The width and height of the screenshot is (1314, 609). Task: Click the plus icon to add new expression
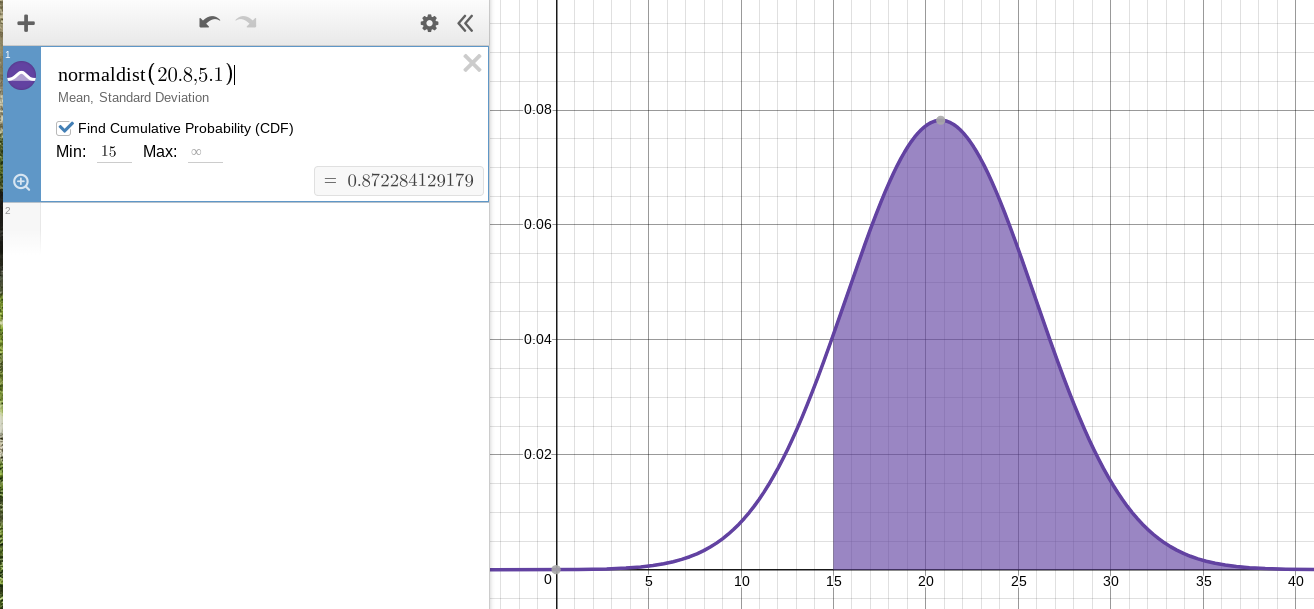tap(25, 22)
